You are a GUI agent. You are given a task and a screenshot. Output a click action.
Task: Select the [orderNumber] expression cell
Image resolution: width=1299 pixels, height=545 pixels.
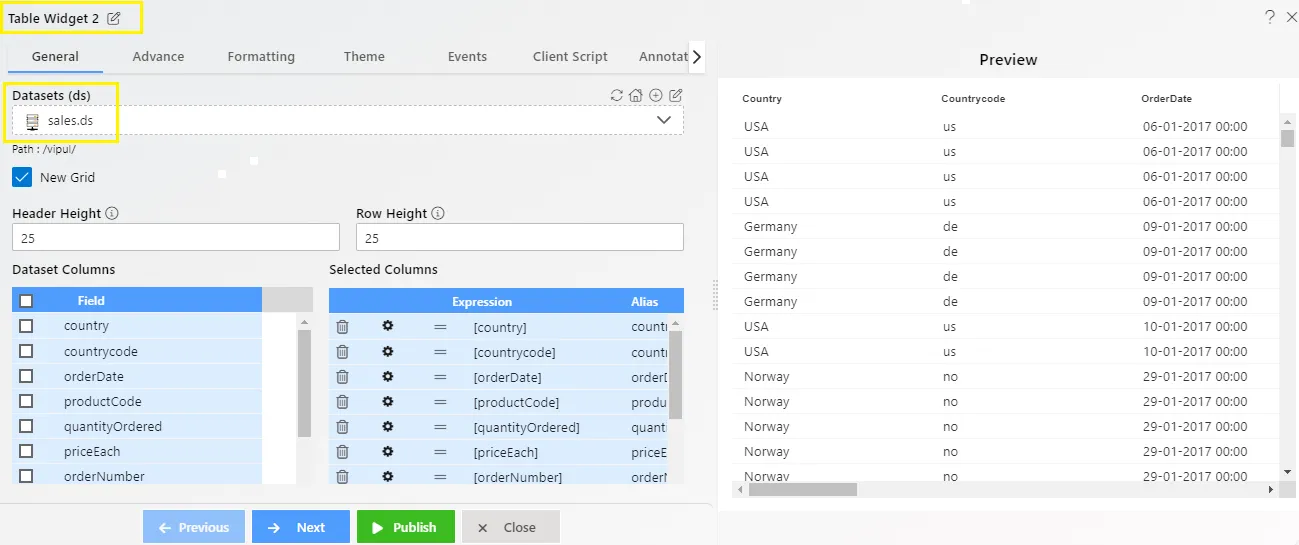click(x=518, y=477)
